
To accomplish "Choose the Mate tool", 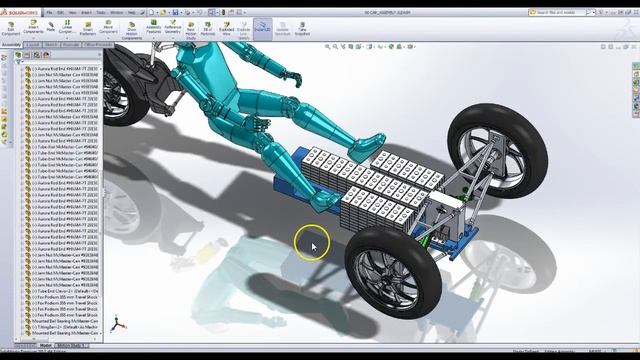I will click(x=51, y=27).
